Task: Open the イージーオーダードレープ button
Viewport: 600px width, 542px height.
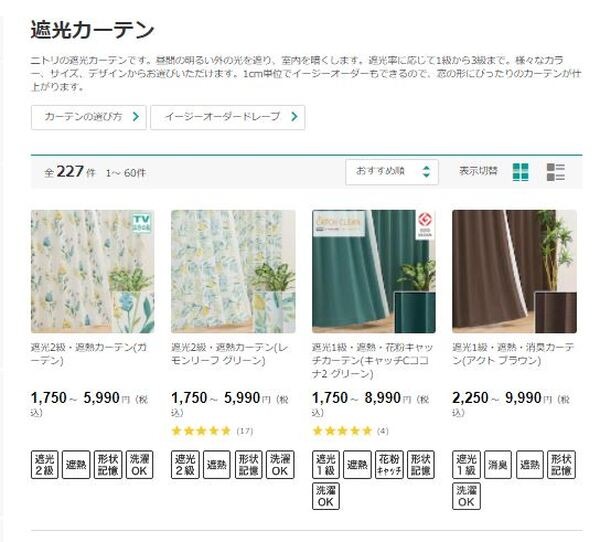Action: click(228, 117)
